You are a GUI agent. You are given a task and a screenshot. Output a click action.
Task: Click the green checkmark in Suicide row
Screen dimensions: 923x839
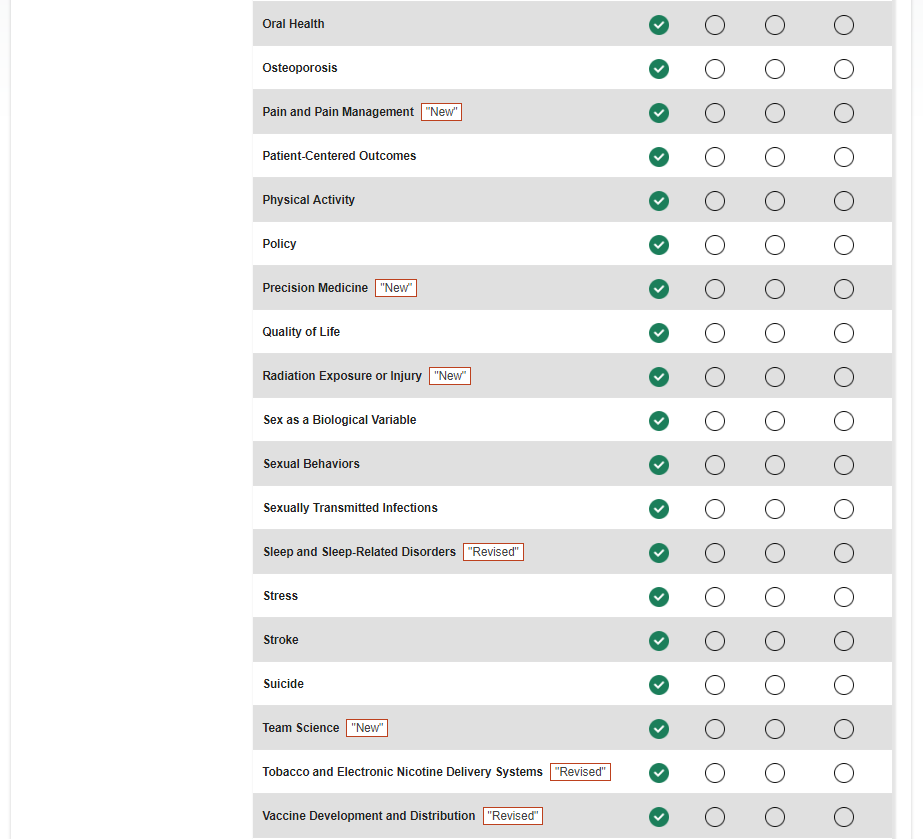(x=659, y=685)
